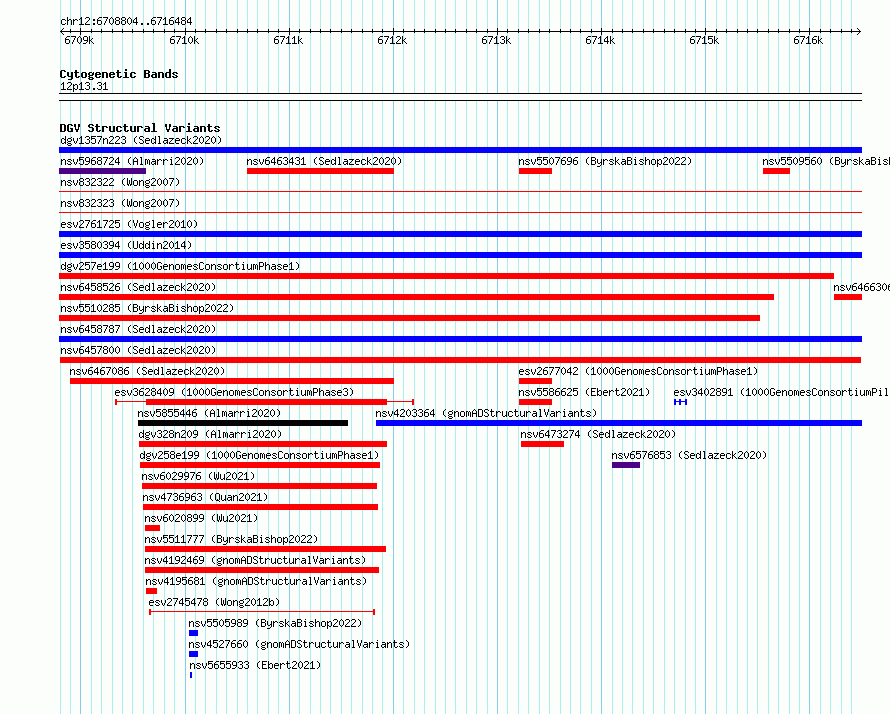Click the nsv4736963 (Quan2021) label
Screen dimensions: 890x714
205,497
